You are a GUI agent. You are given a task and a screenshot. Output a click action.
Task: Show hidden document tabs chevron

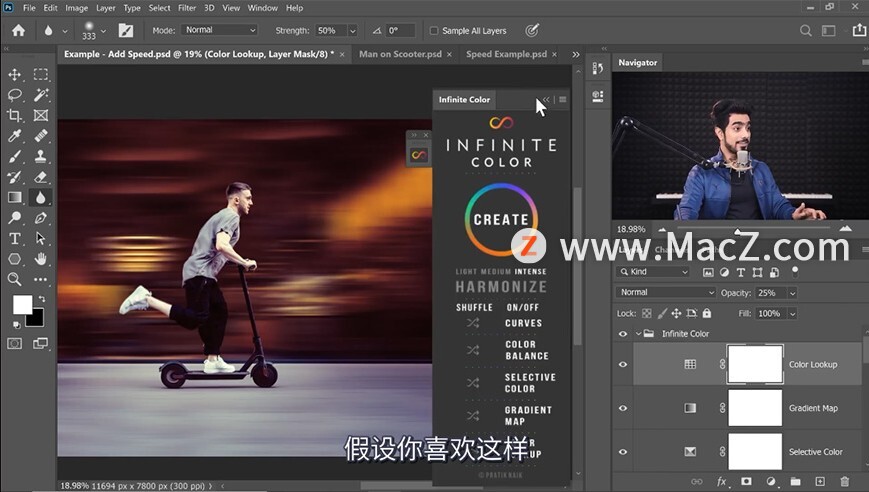click(576, 54)
